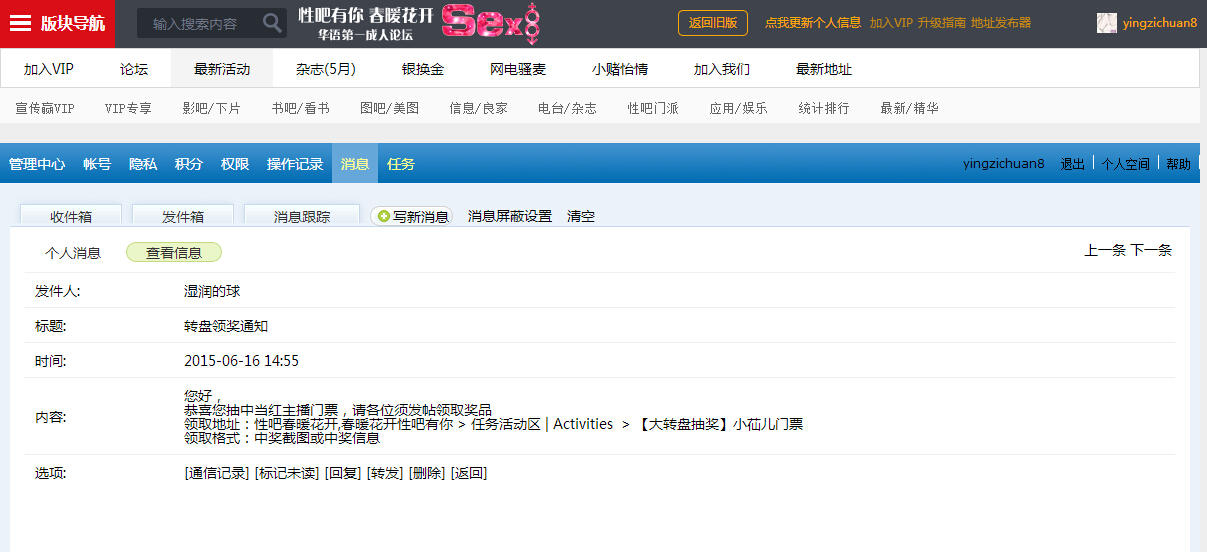Open the 加入VIP main navigation item
Screen dimensions: 1207x552
click(x=49, y=69)
